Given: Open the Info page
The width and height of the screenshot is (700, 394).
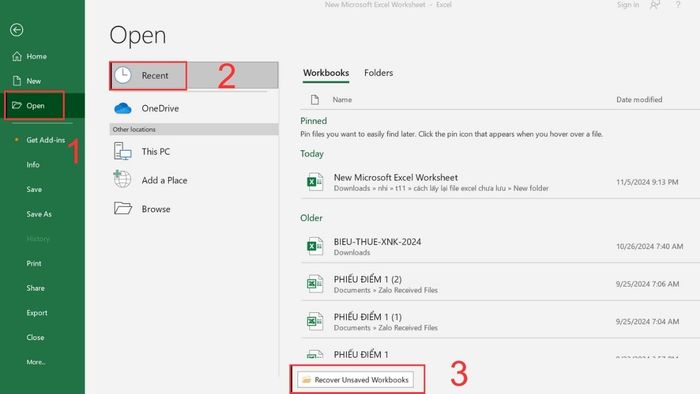Looking at the screenshot, I should click(x=33, y=165).
